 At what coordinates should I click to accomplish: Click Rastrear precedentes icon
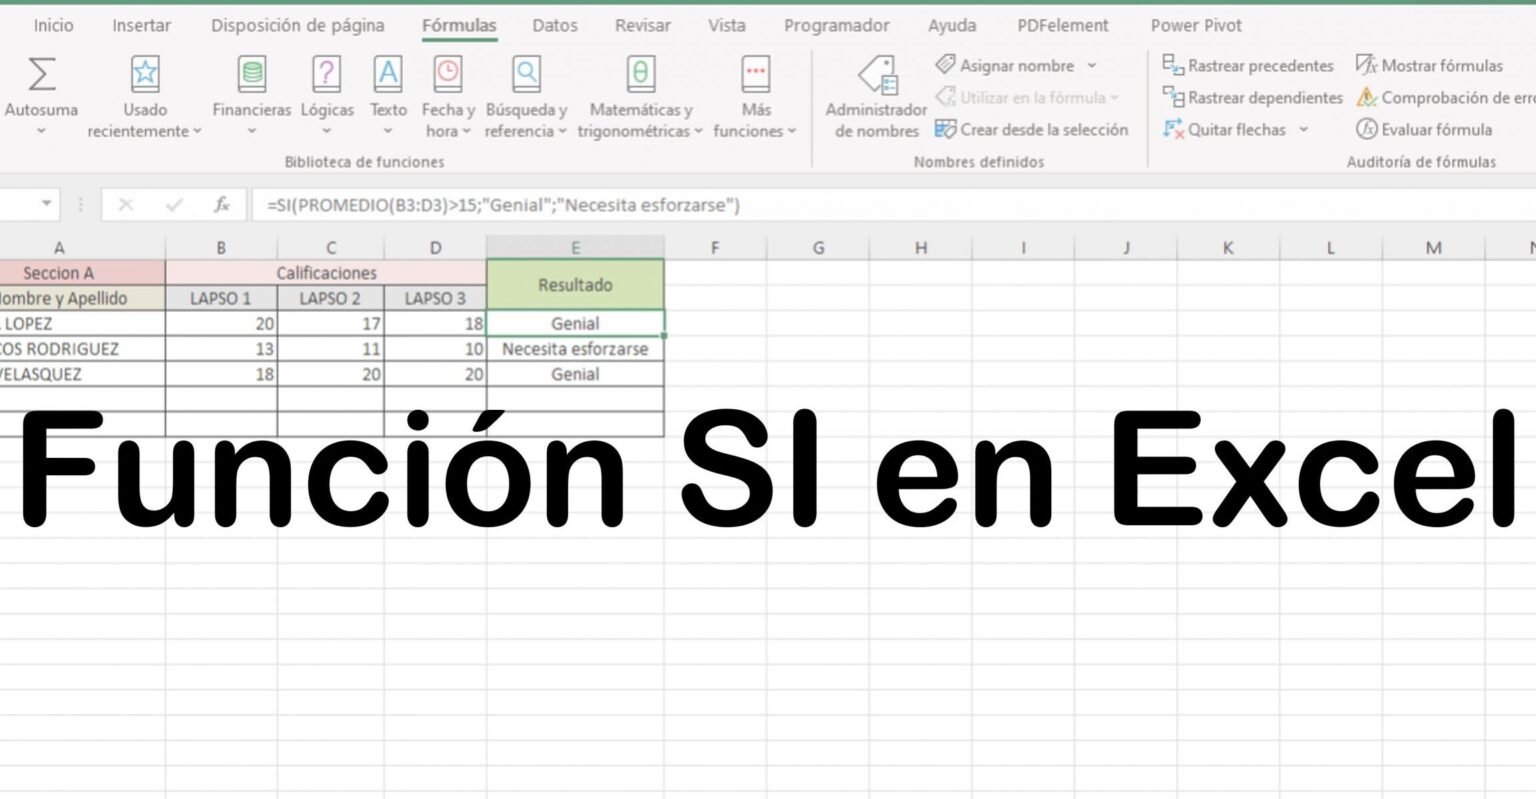[1173, 65]
